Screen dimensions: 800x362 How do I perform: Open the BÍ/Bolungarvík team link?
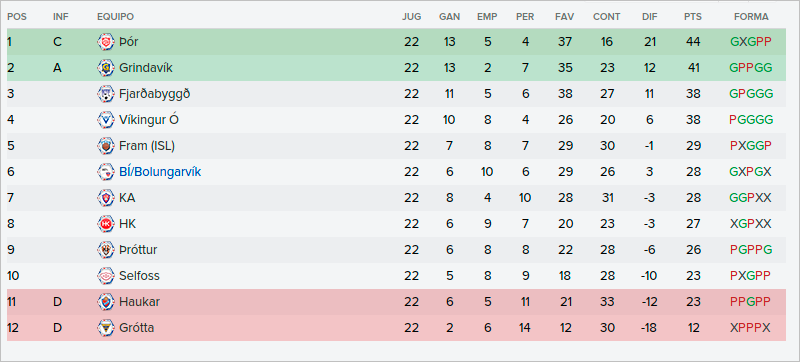160,172
